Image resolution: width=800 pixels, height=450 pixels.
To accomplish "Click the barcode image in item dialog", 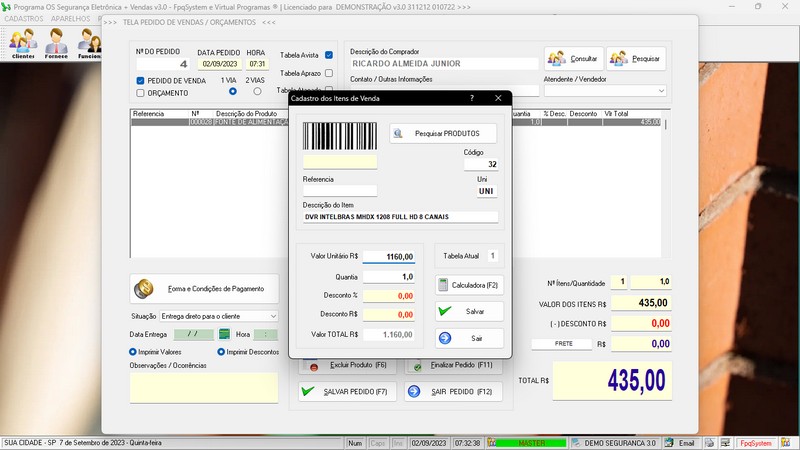I will pos(340,137).
